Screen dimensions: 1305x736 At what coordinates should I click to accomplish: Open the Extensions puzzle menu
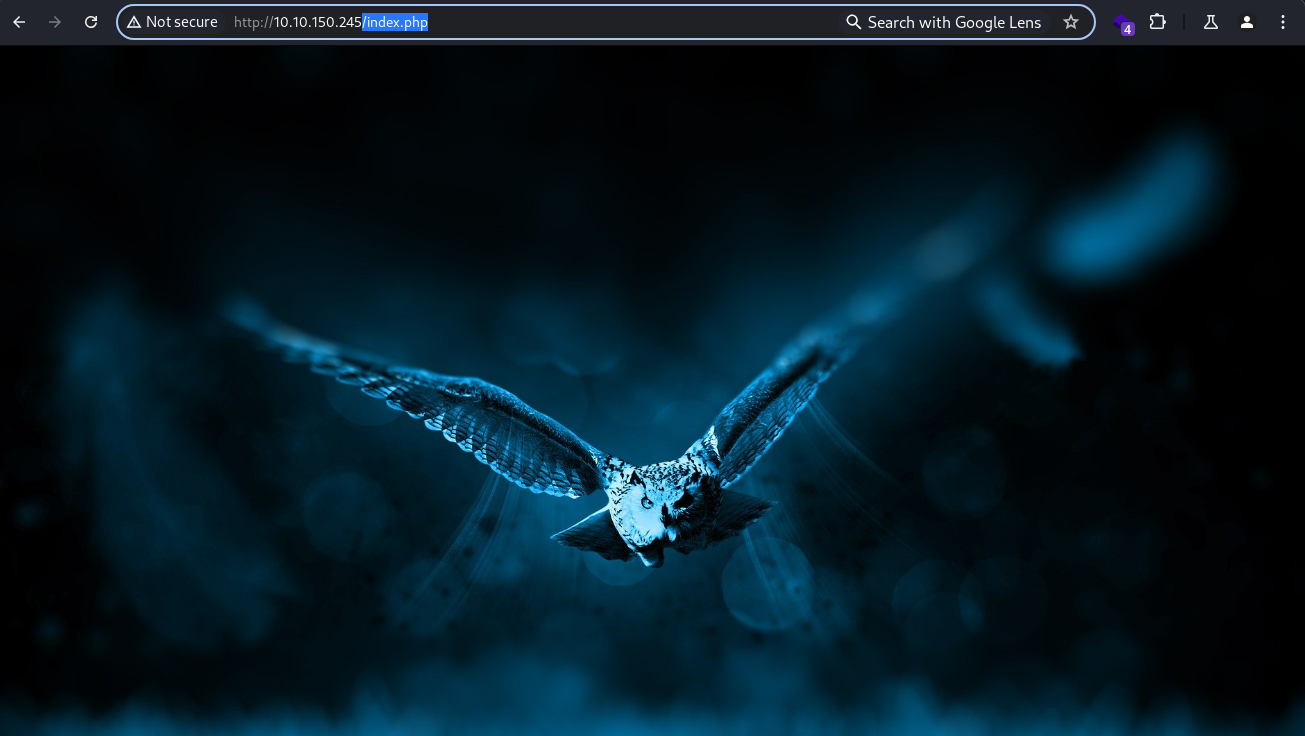click(x=1158, y=22)
